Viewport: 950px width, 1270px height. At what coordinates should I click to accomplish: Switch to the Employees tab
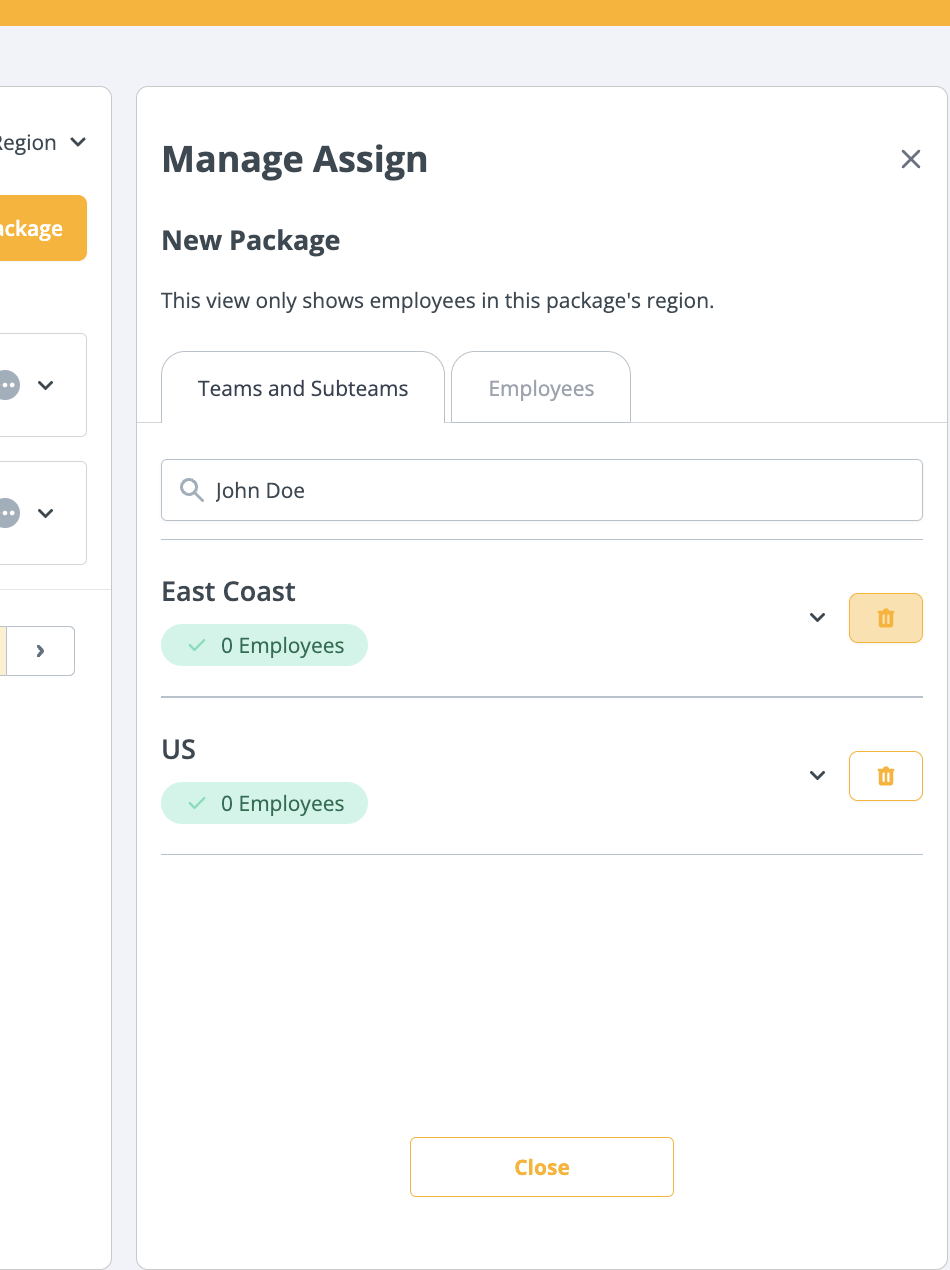(541, 389)
